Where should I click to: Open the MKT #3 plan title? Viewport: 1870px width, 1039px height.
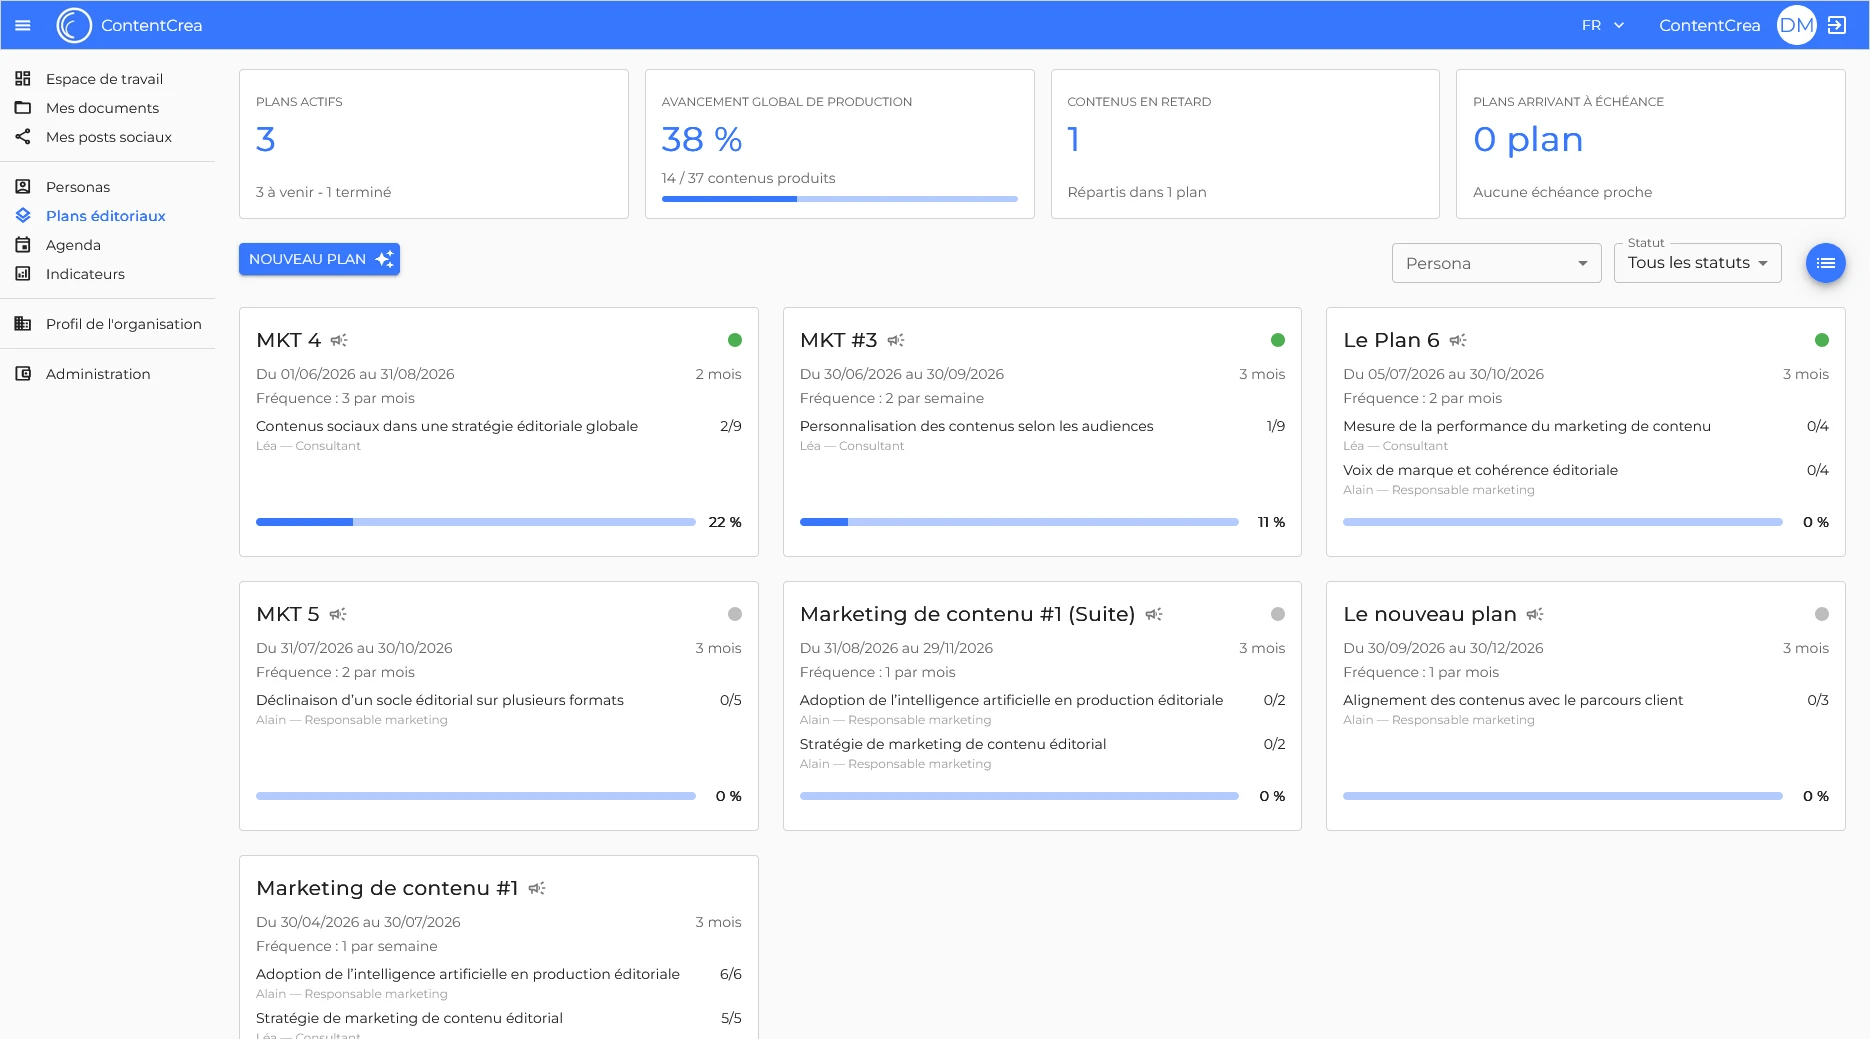coord(838,340)
